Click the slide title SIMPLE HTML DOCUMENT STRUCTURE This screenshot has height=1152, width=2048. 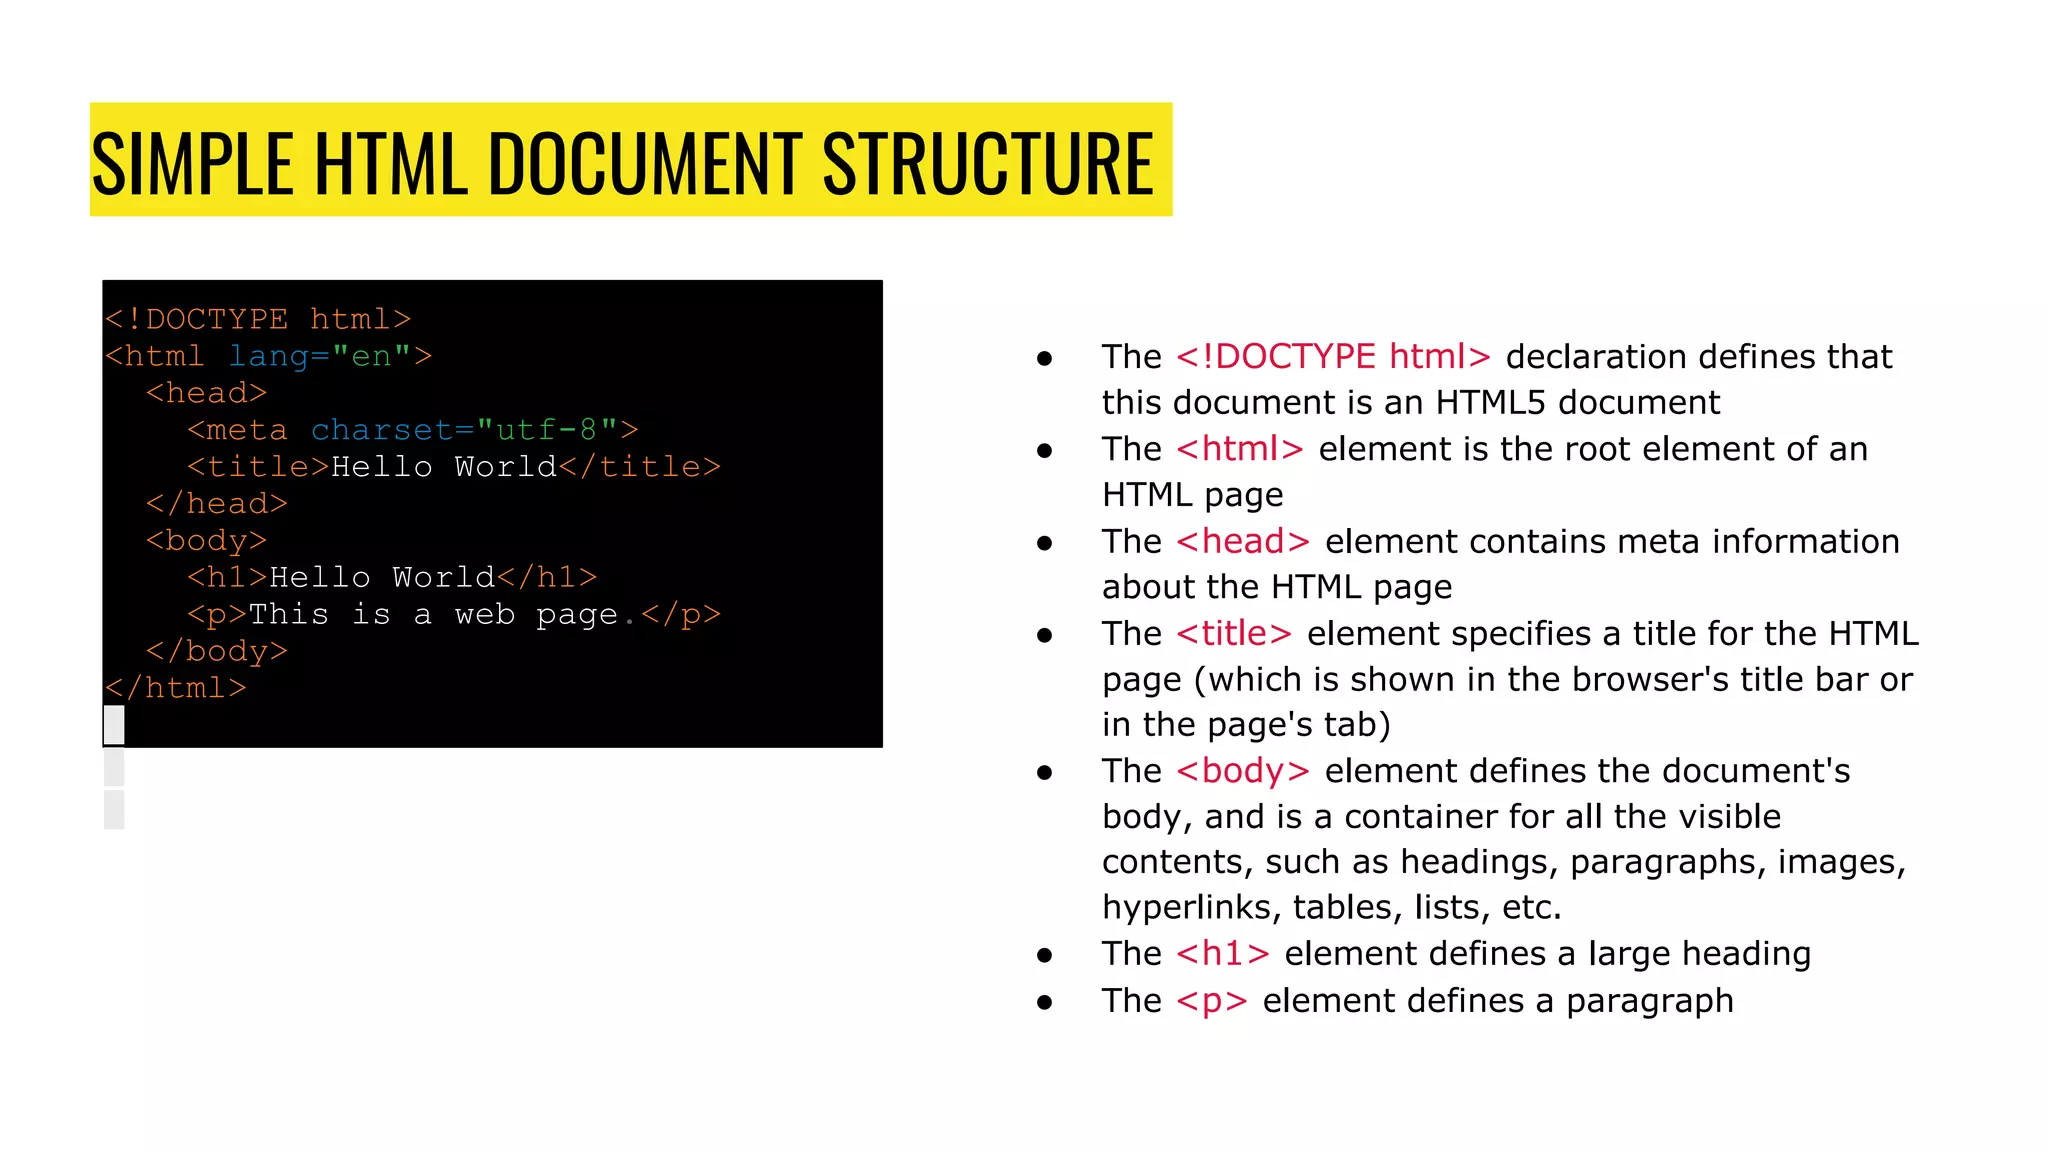(623, 163)
